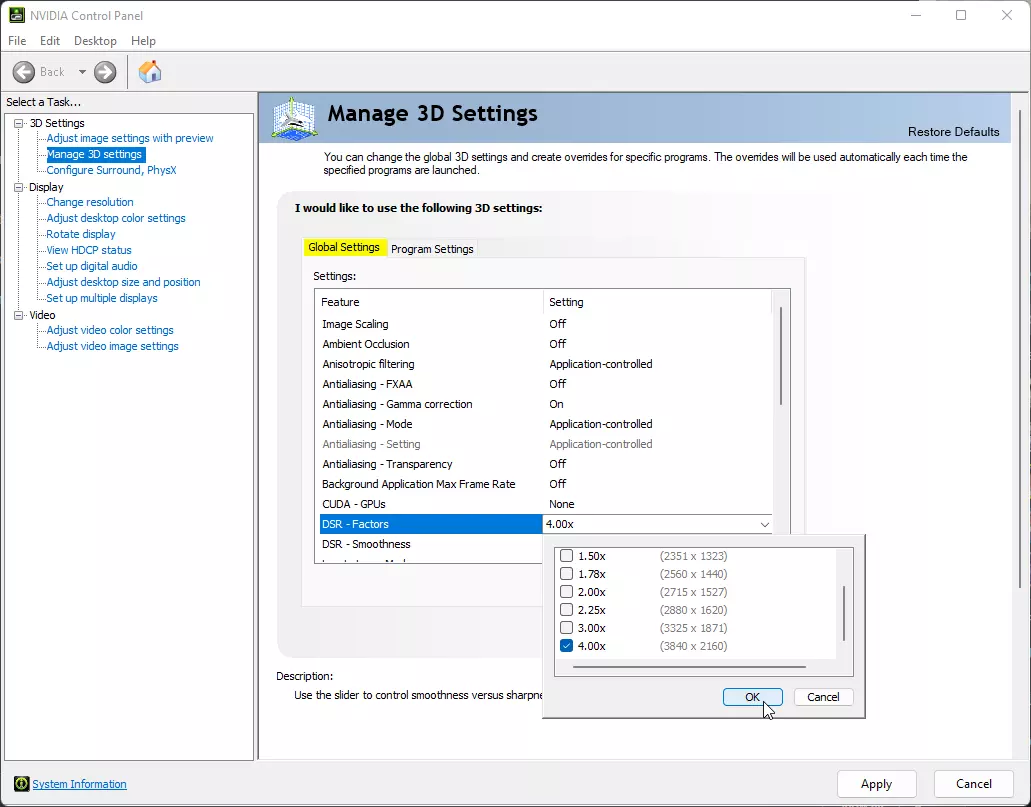Check the 2.25x DSR factor checkbox
This screenshot has height=807, width=1031.
566,610
